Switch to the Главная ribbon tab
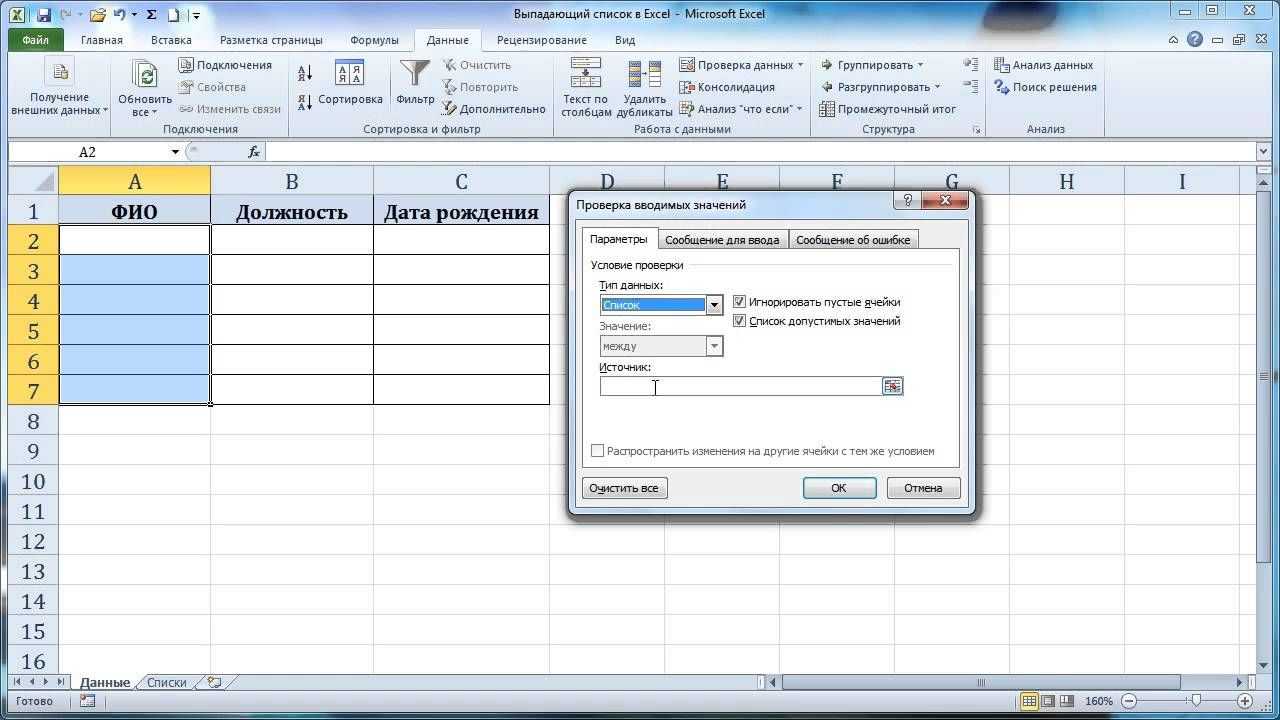1280x720 pixels. tap(102, 40)
